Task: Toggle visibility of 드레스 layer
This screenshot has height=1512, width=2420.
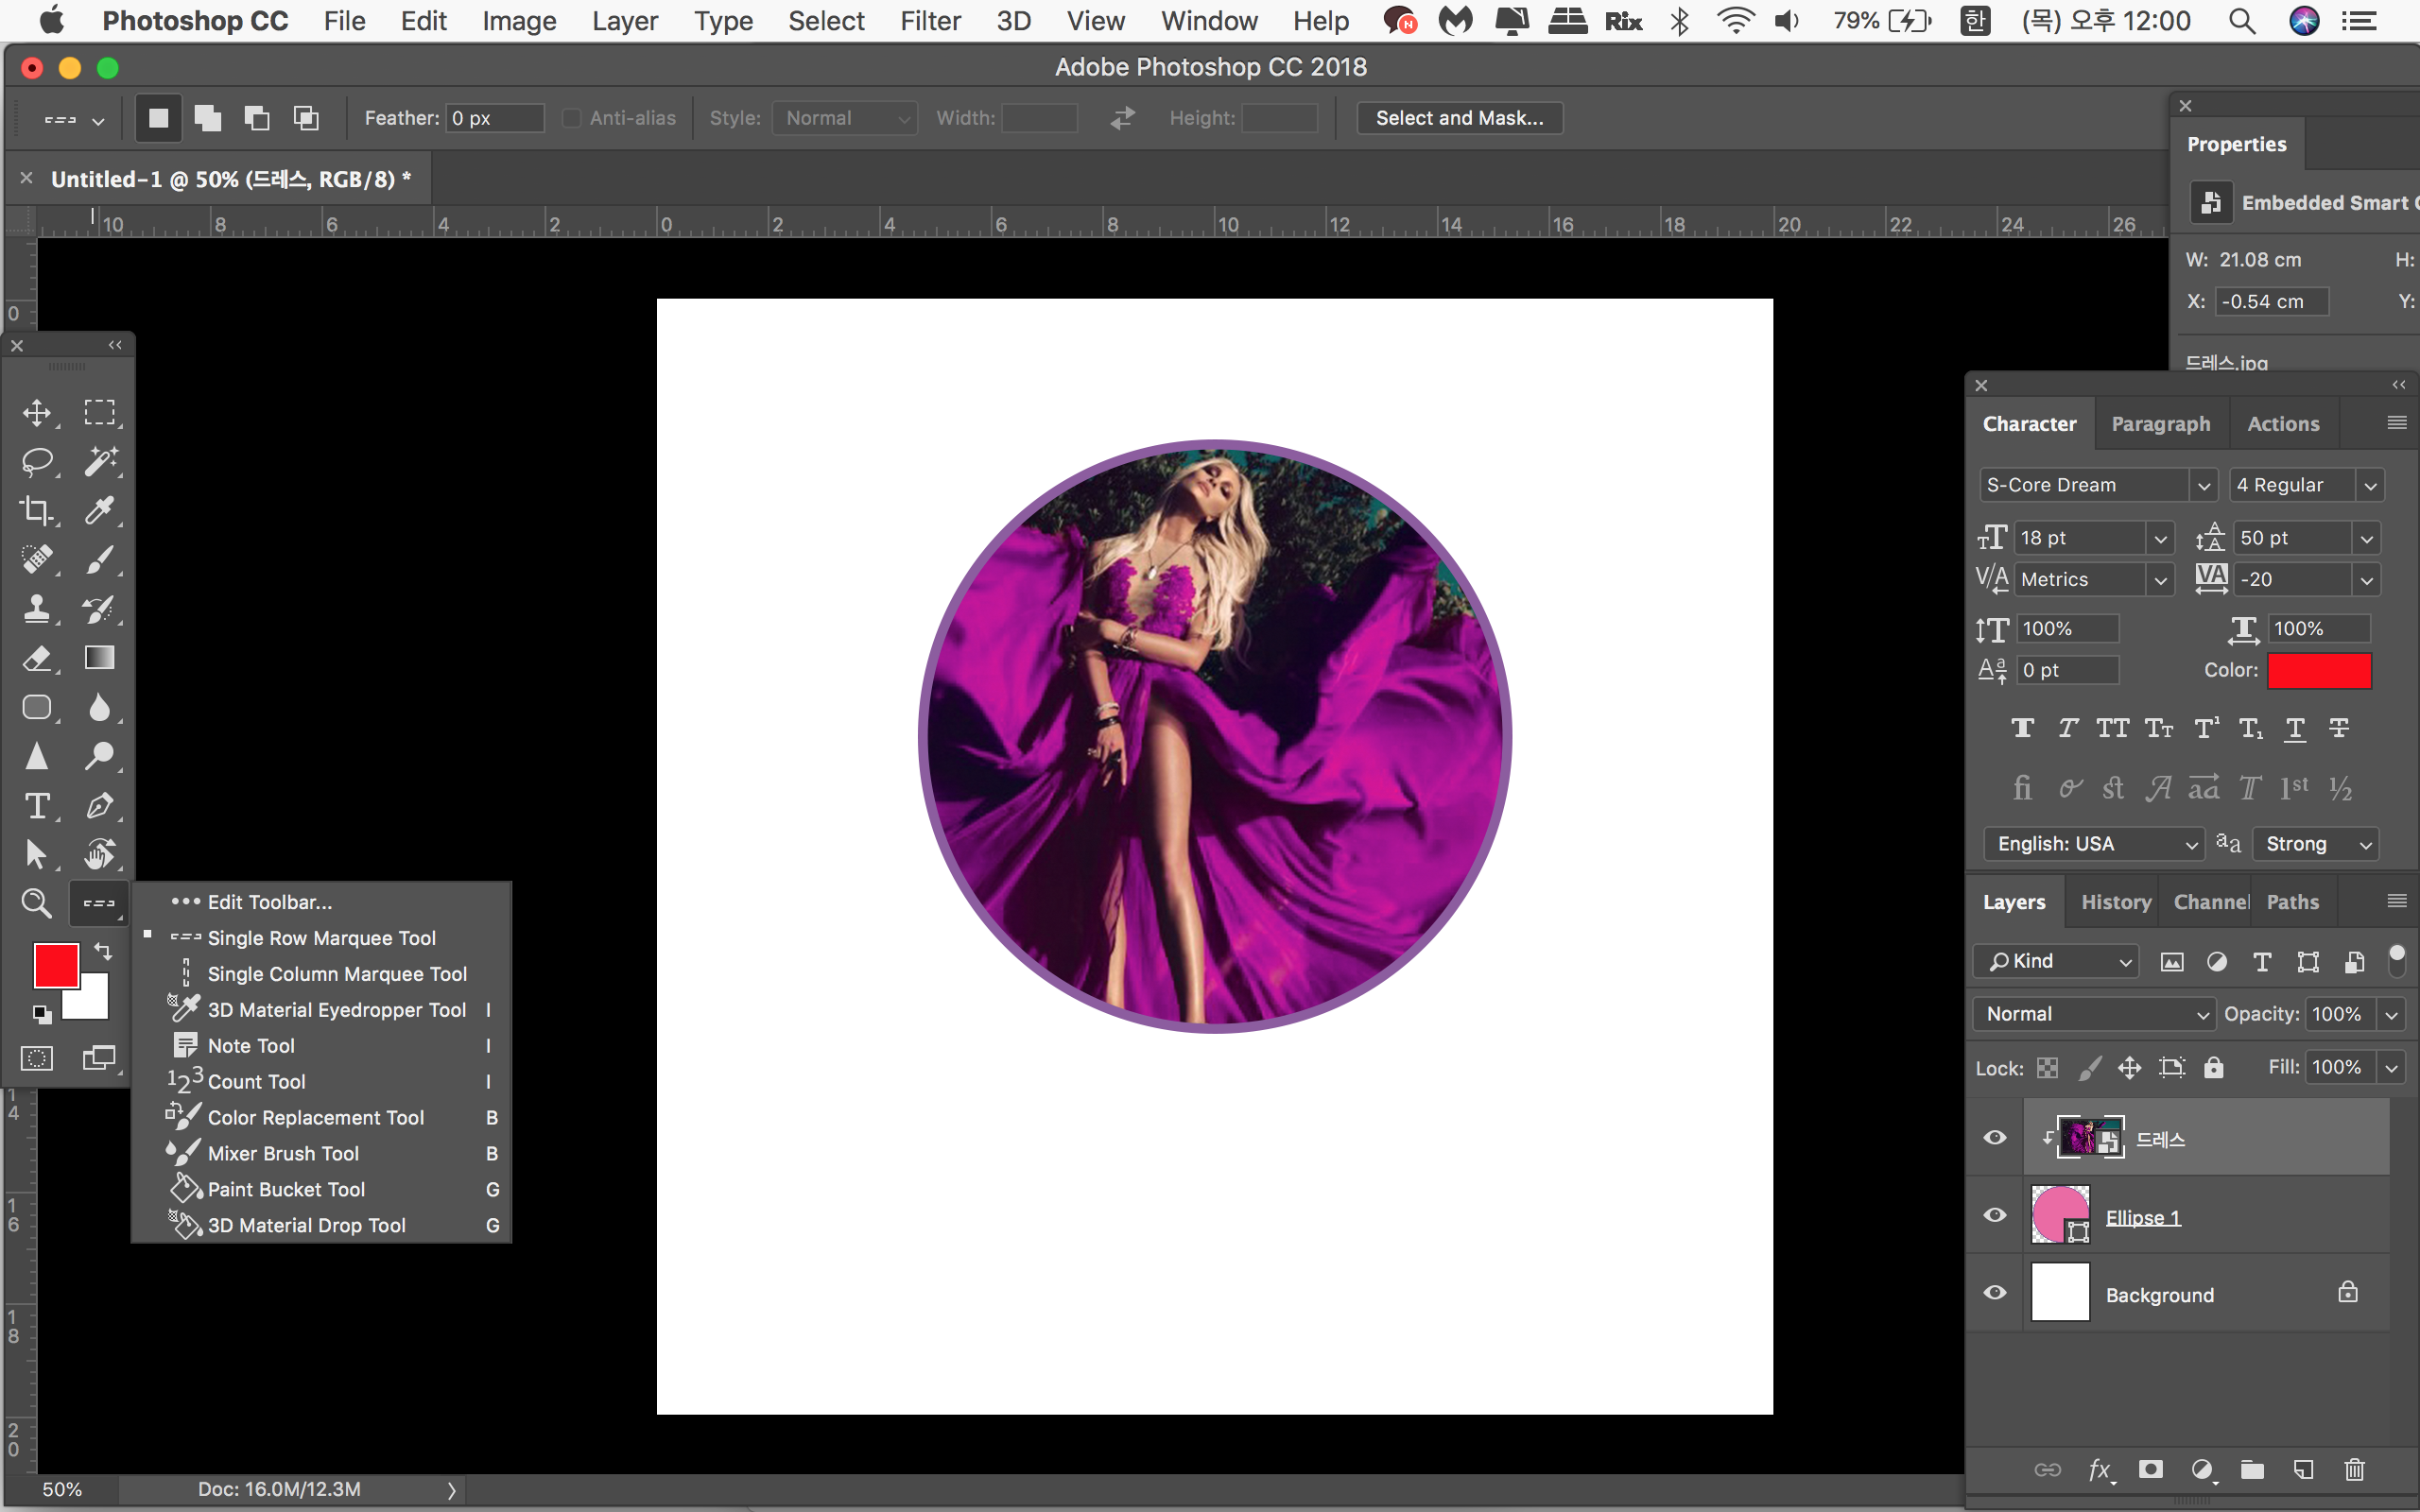Action: (x=1995, y=1138)
